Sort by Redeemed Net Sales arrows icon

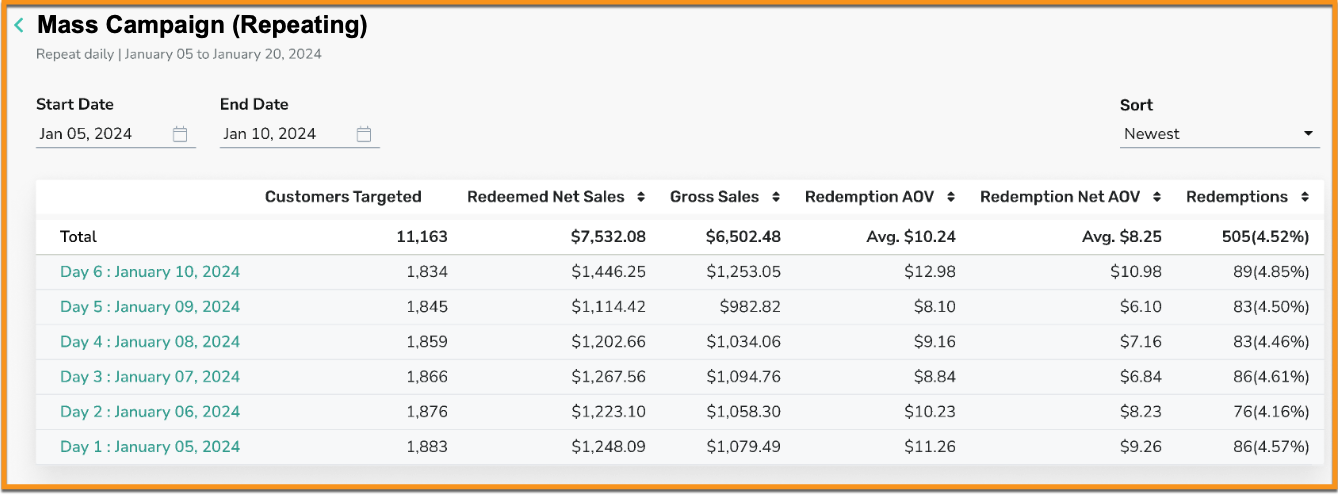click(640, 197)
